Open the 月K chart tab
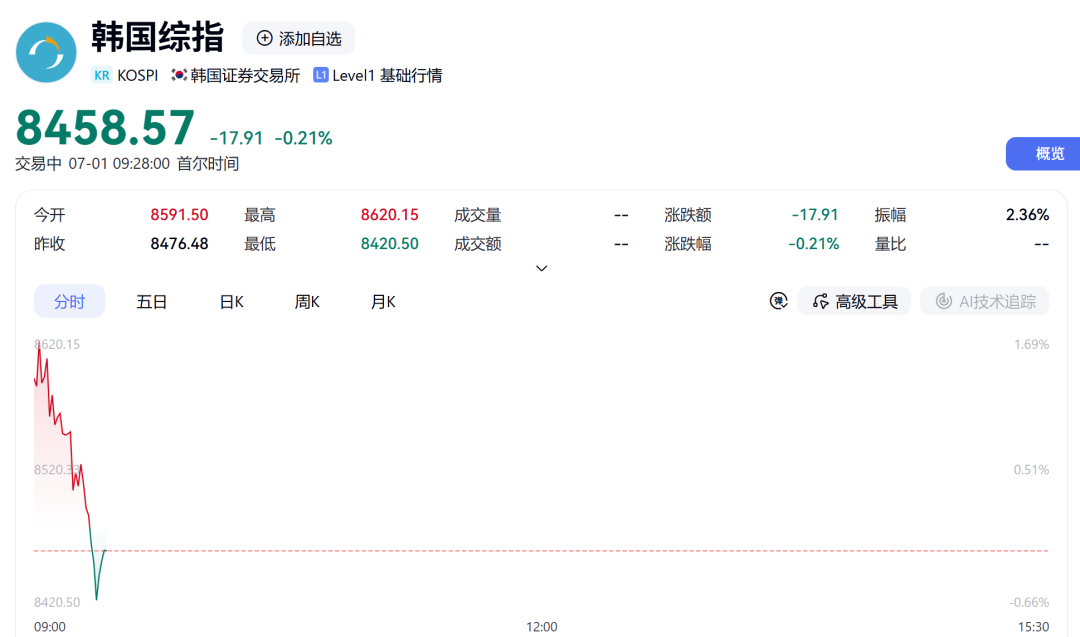The image size is (1080, 637). (383, 302)
